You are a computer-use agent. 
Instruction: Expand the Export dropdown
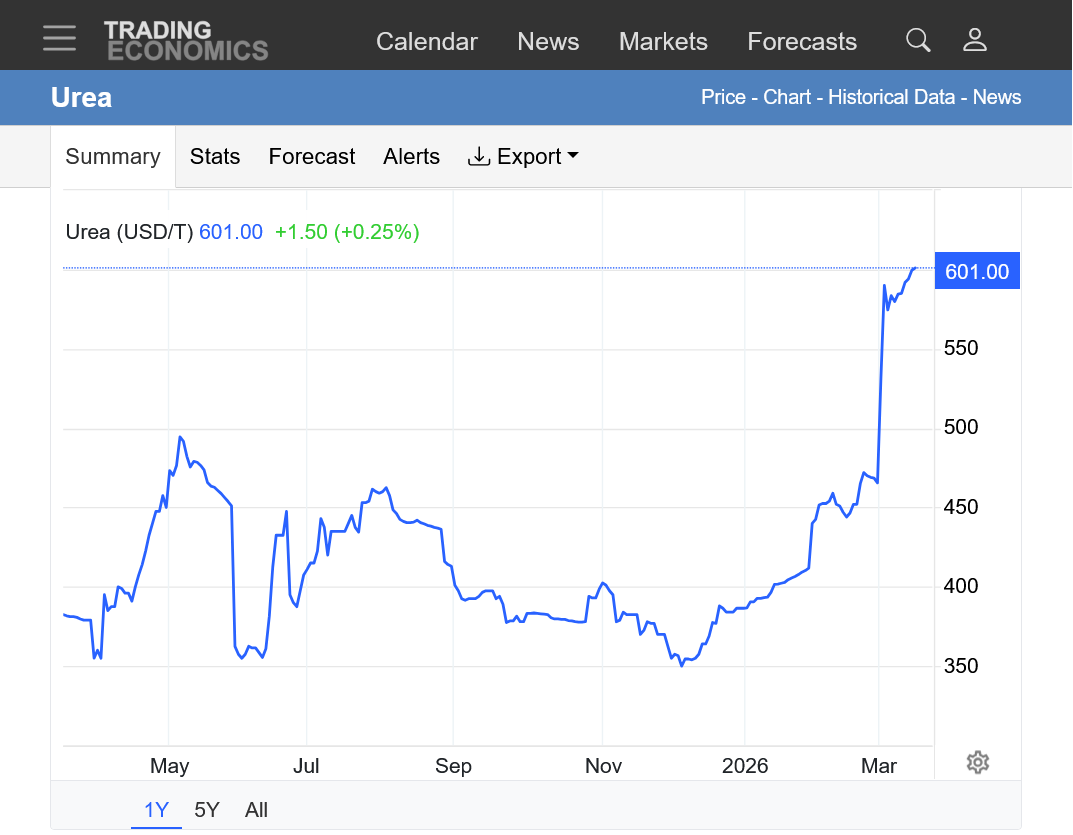(523, 157)
